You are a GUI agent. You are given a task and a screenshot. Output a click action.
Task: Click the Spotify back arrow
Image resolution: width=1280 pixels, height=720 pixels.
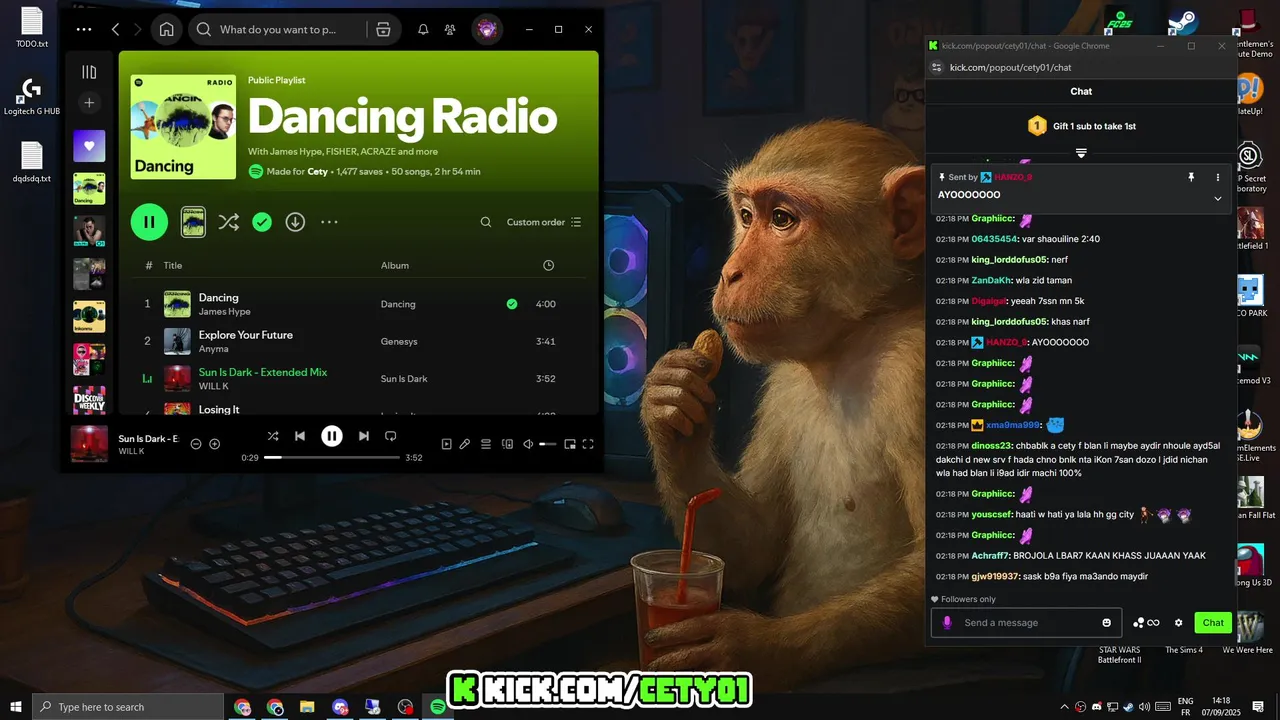point(116,29)
